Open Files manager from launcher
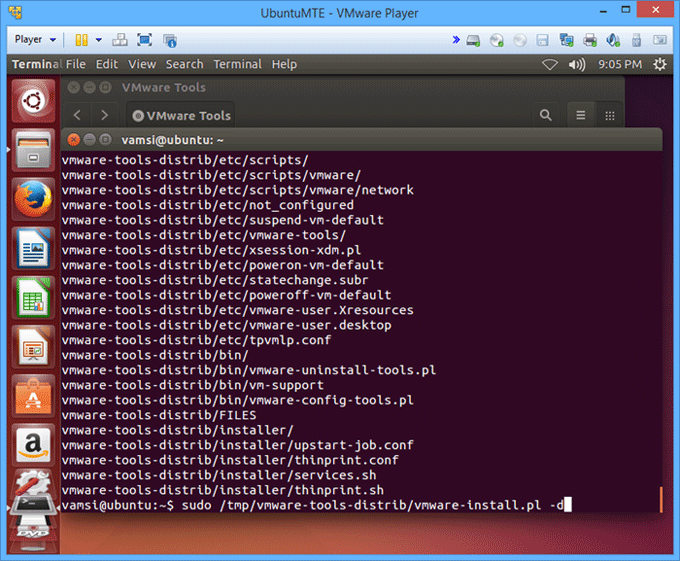This screenshot has width=680, height=561. click(33, 150)
